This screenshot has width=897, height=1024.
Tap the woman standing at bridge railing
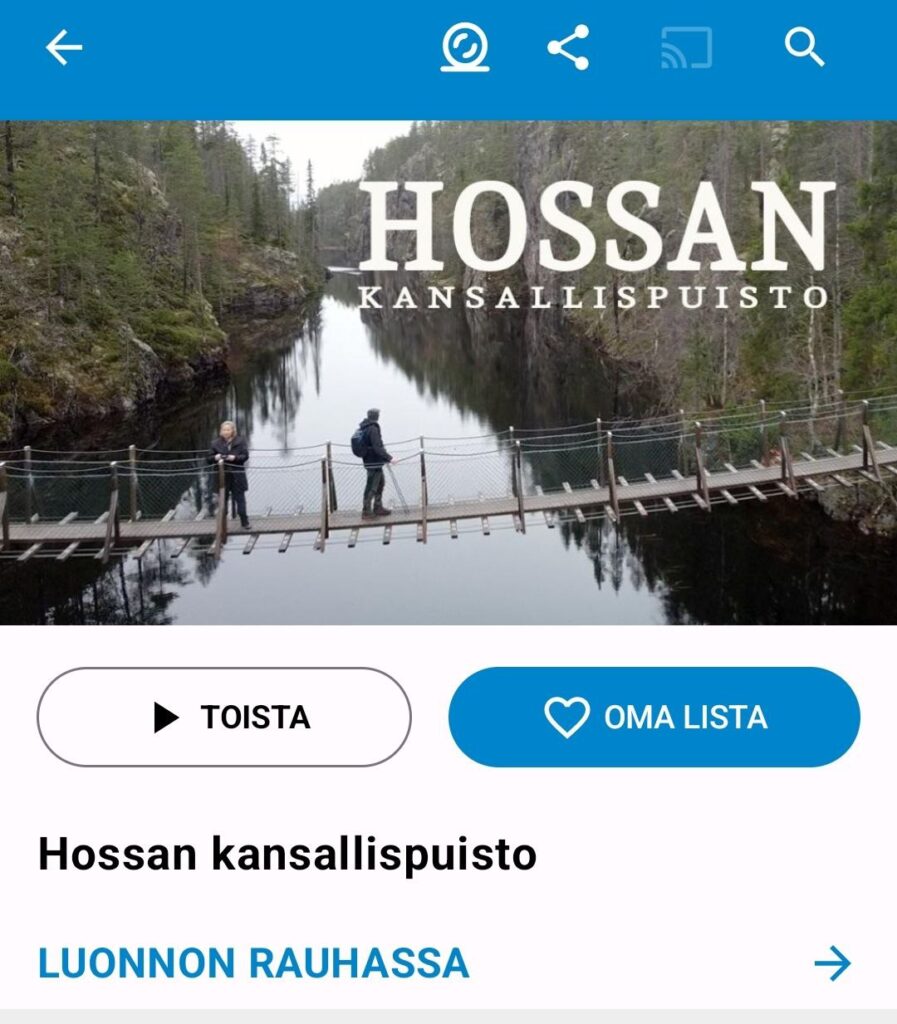tap(230, 473)
